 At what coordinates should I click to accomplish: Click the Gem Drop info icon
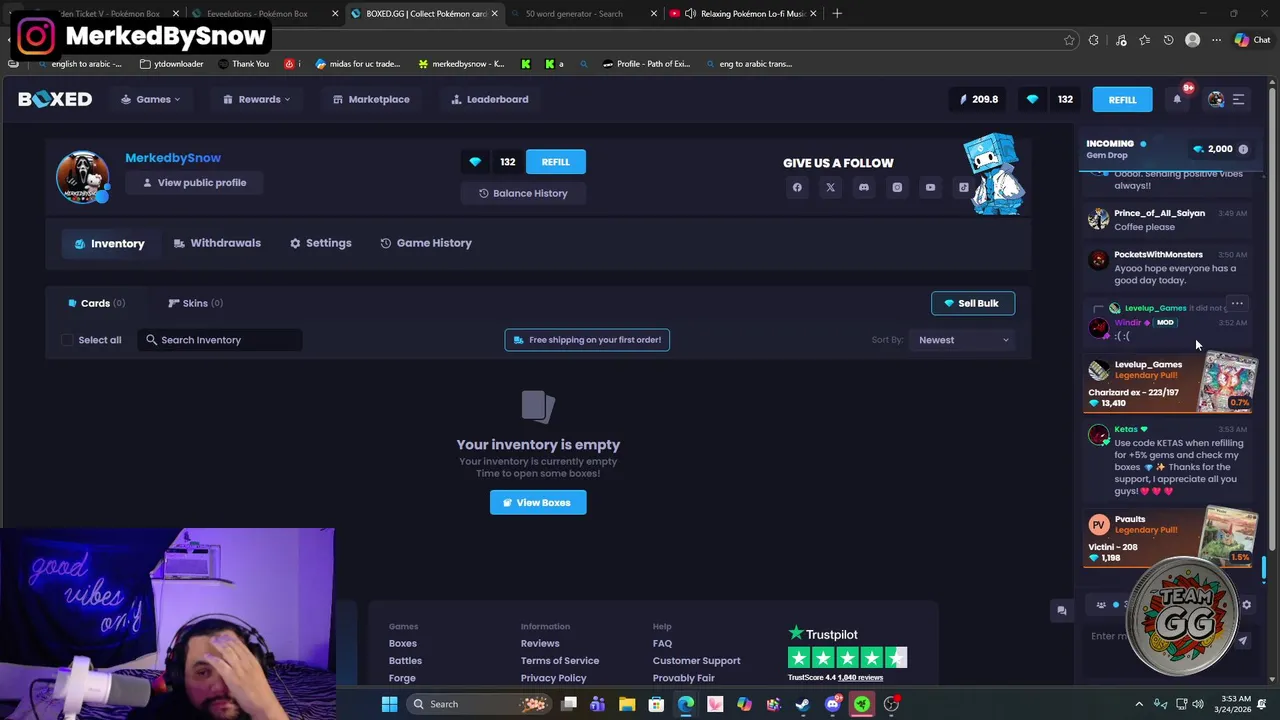pos(1243,149)
